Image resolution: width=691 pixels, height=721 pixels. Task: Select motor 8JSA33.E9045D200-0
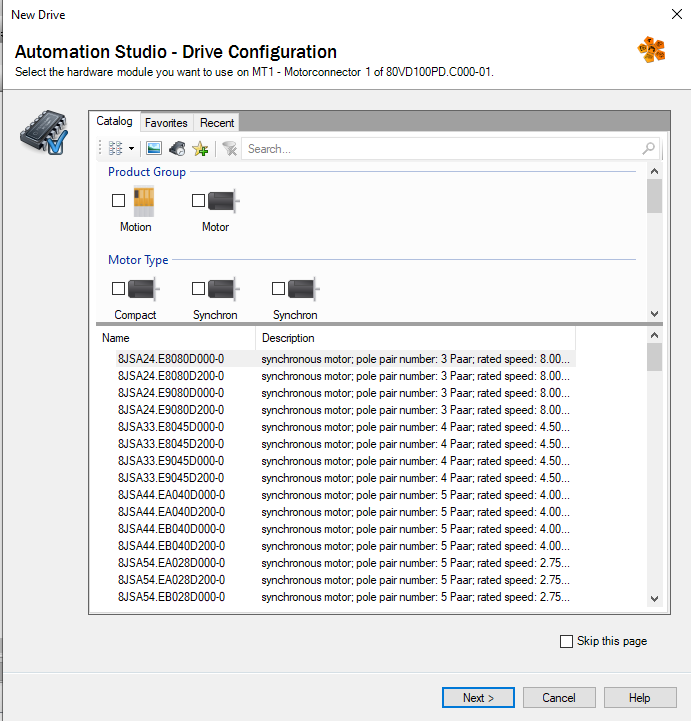[171, 478]
